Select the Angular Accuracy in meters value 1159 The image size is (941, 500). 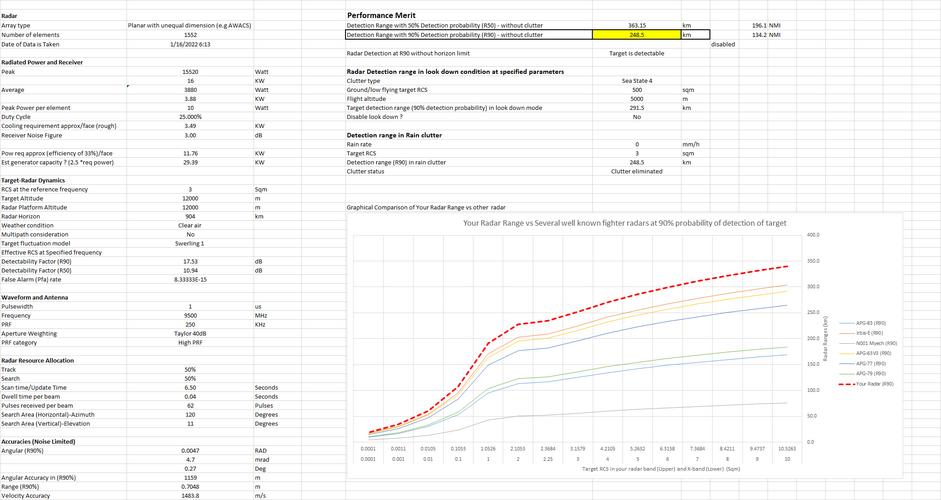[190, 477]
